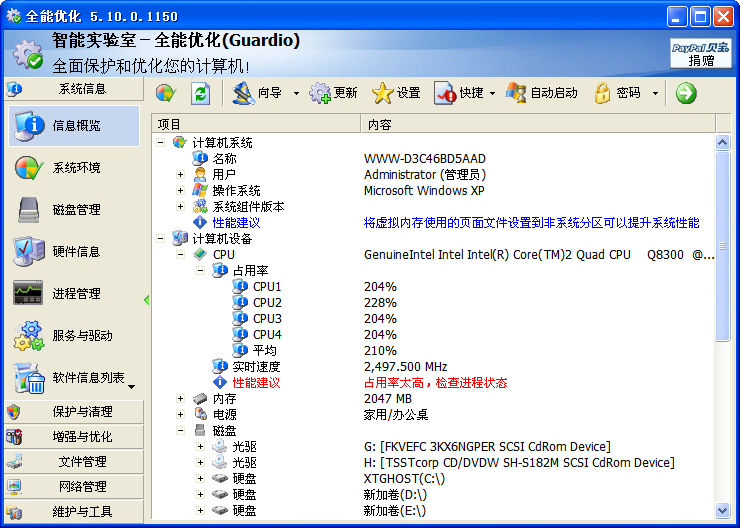Screen dimensions: 740x528
Task: Click the green arrow go icon
Action: [x=686, y=93]
